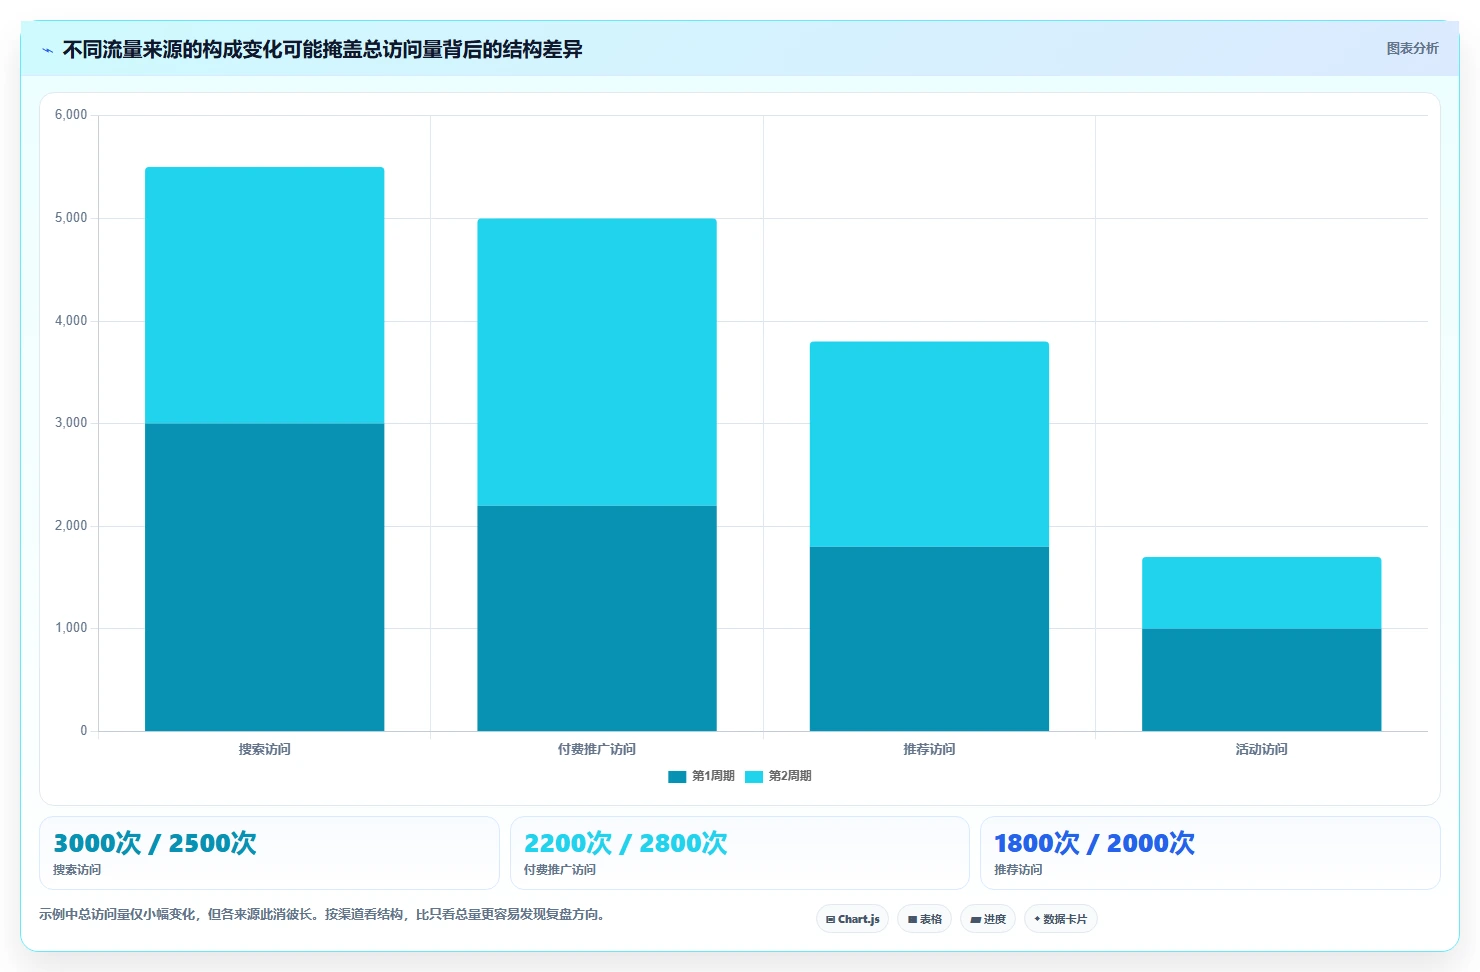Viewport: 1480px width, 972px height.
Task: Click the 活动访问 第1周期 dark bar segment
Action: click(x=1261, y=680)
